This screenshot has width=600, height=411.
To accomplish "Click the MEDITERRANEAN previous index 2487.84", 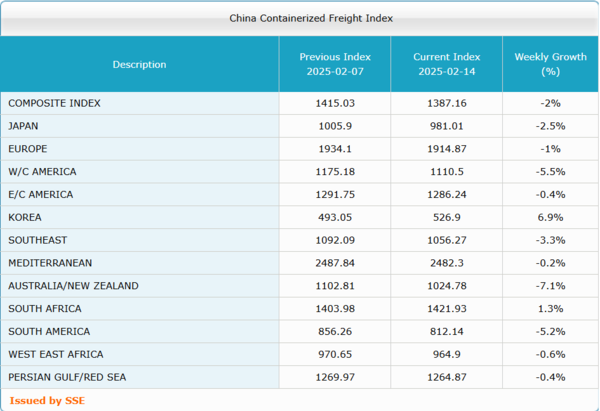I will 334,263.
